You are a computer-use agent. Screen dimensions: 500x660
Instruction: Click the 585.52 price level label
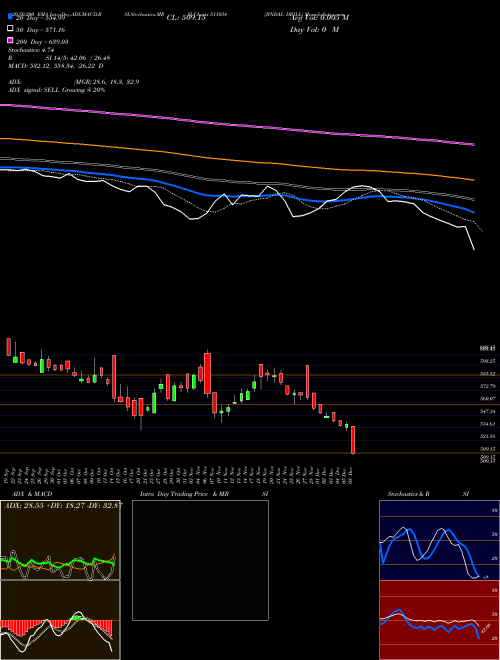[487, 373]
